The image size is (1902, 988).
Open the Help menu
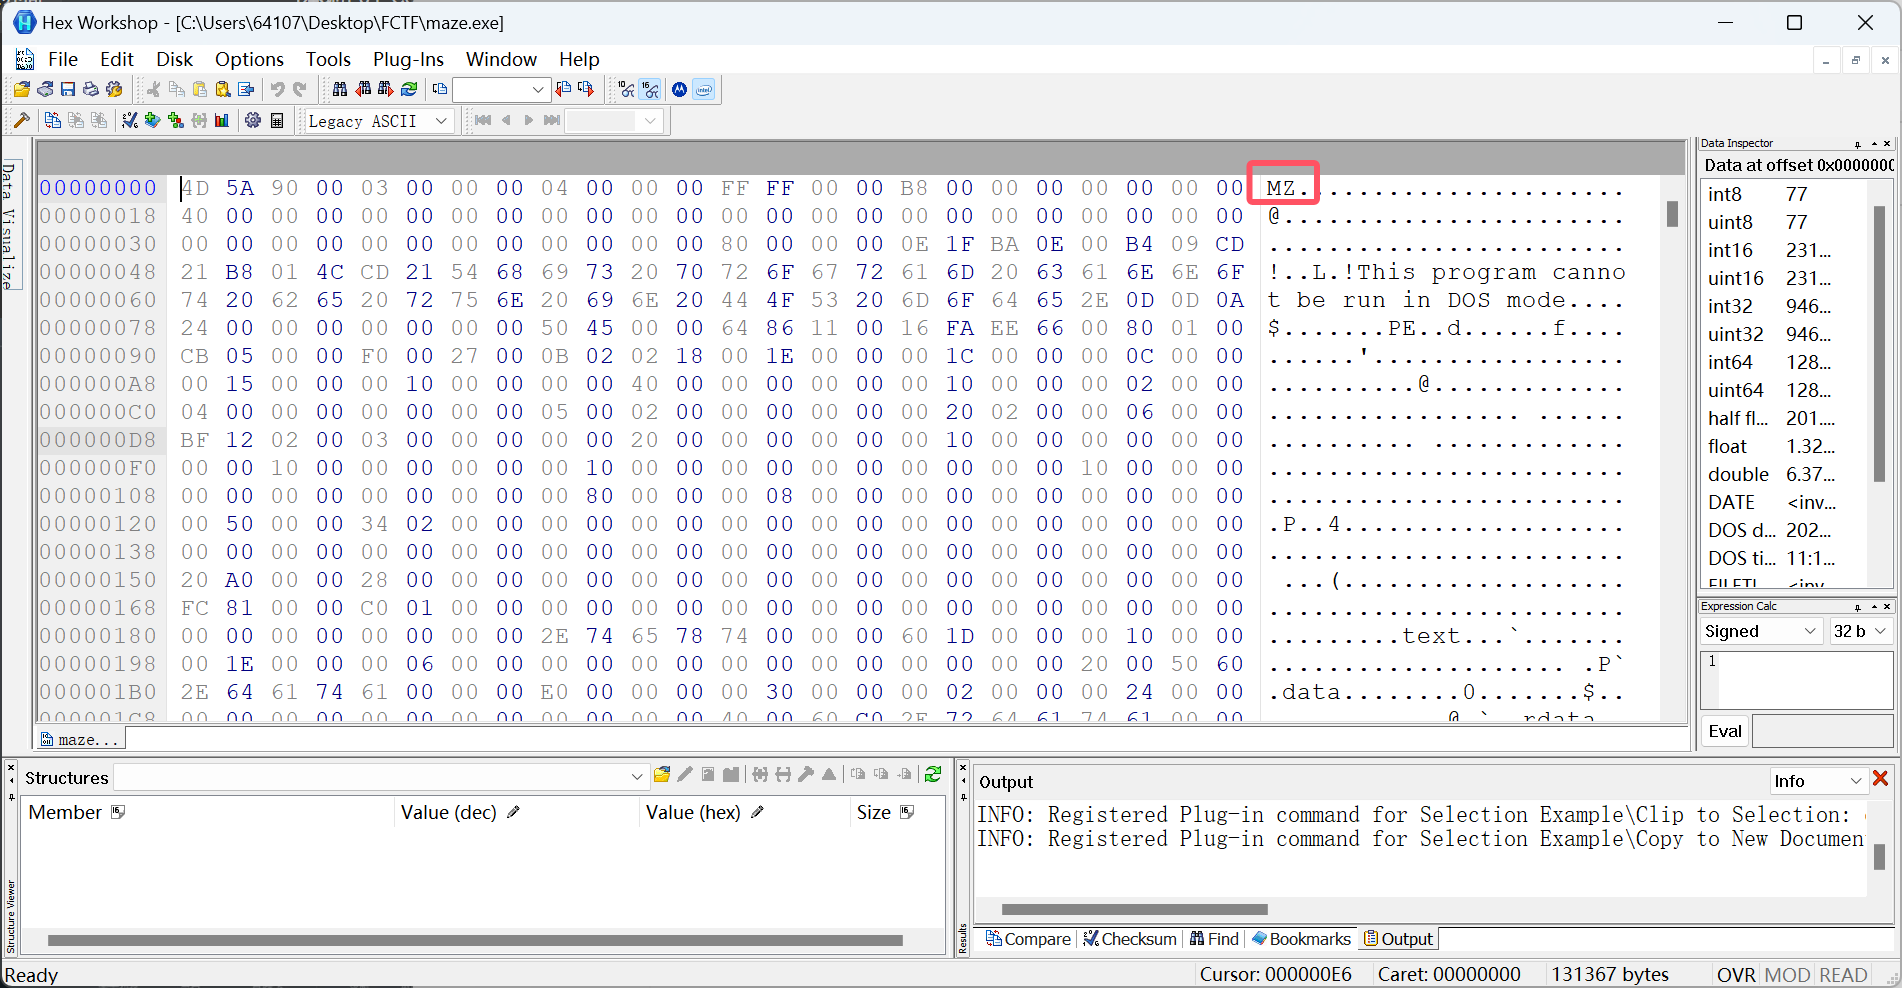point(579,59)
